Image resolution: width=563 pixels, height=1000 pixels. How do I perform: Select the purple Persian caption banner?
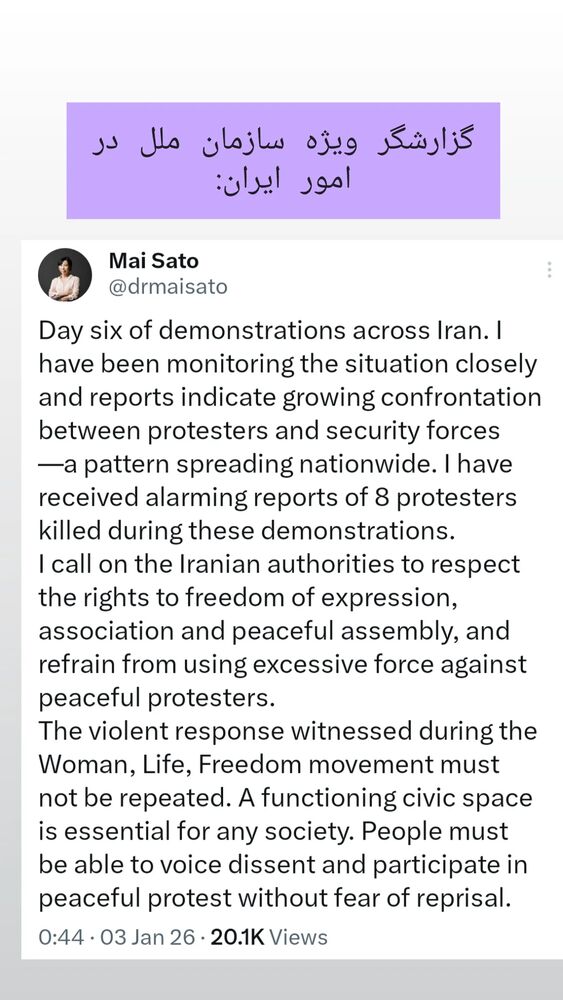click(x=283, y=160)
